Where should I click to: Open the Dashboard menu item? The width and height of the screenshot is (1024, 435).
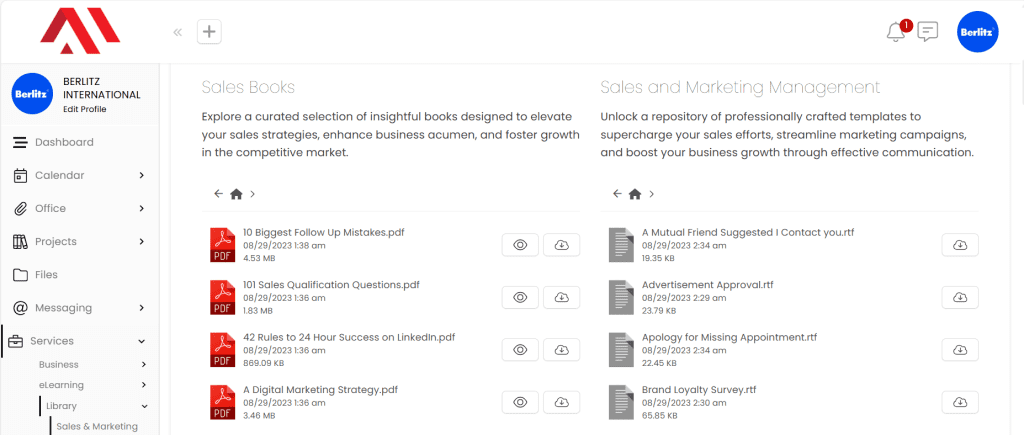[64, 142]
